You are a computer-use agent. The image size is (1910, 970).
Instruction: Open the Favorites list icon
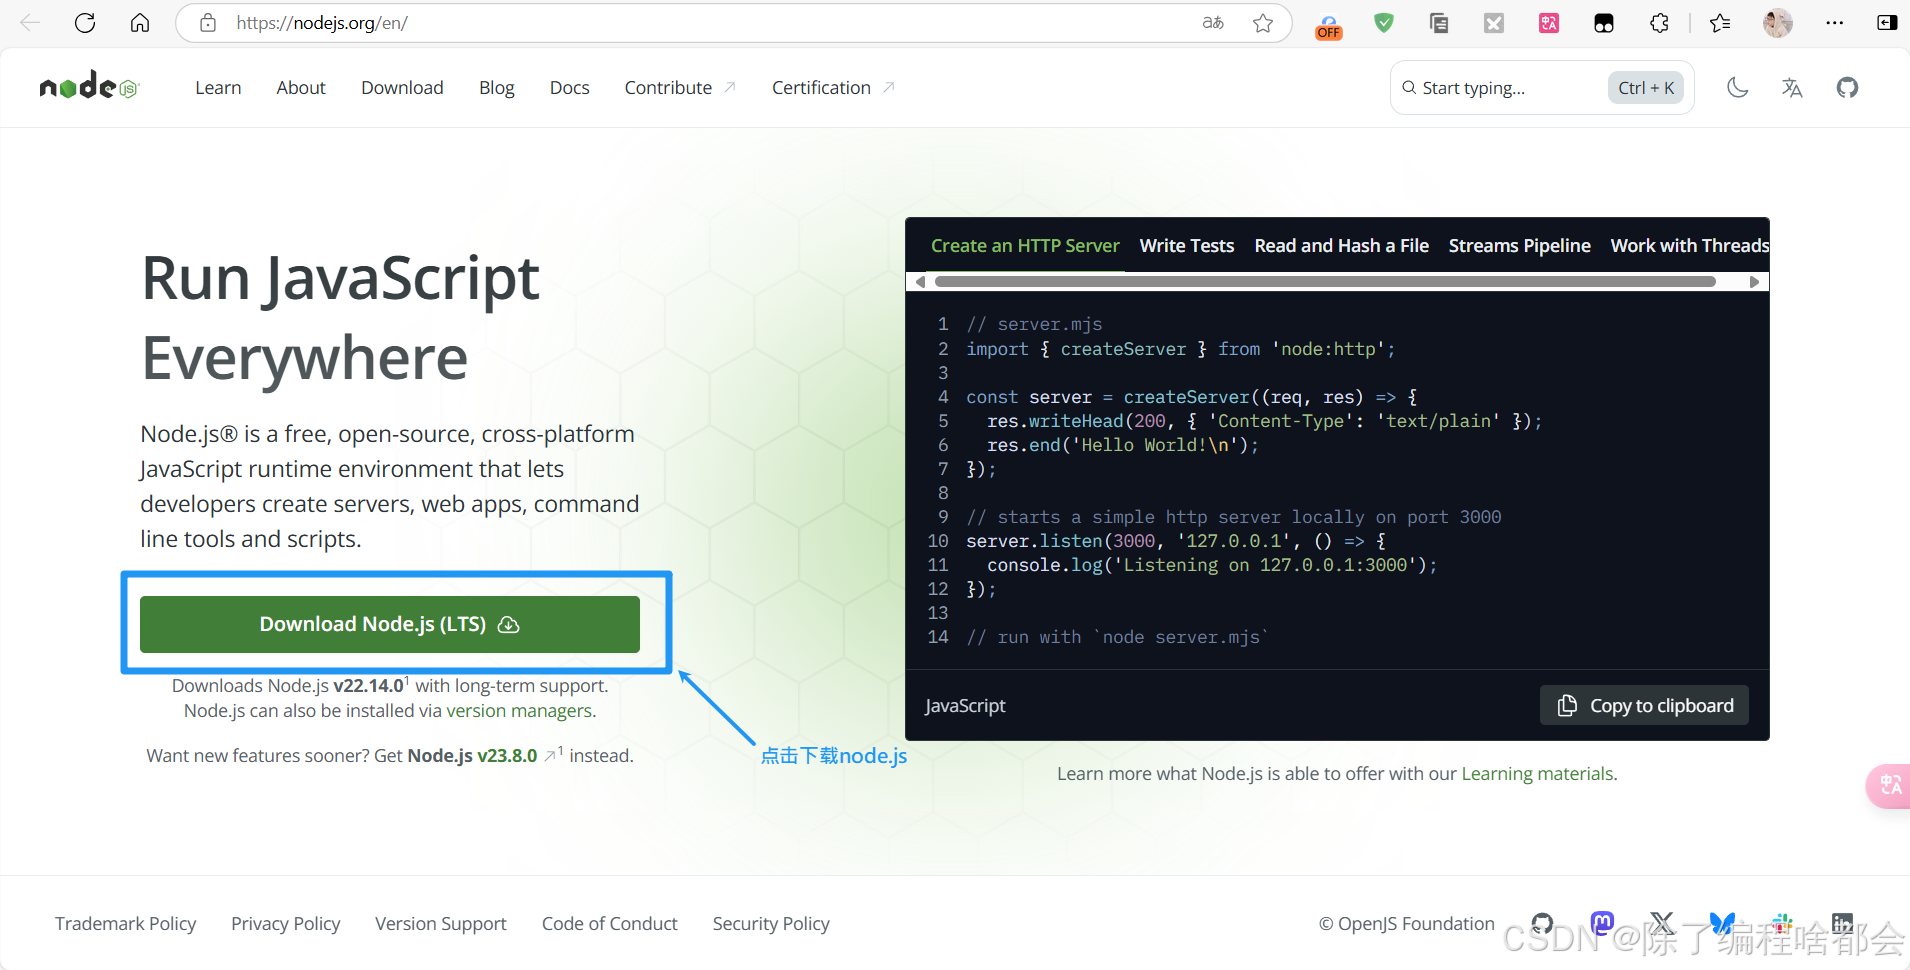(x=1720, y=23)
